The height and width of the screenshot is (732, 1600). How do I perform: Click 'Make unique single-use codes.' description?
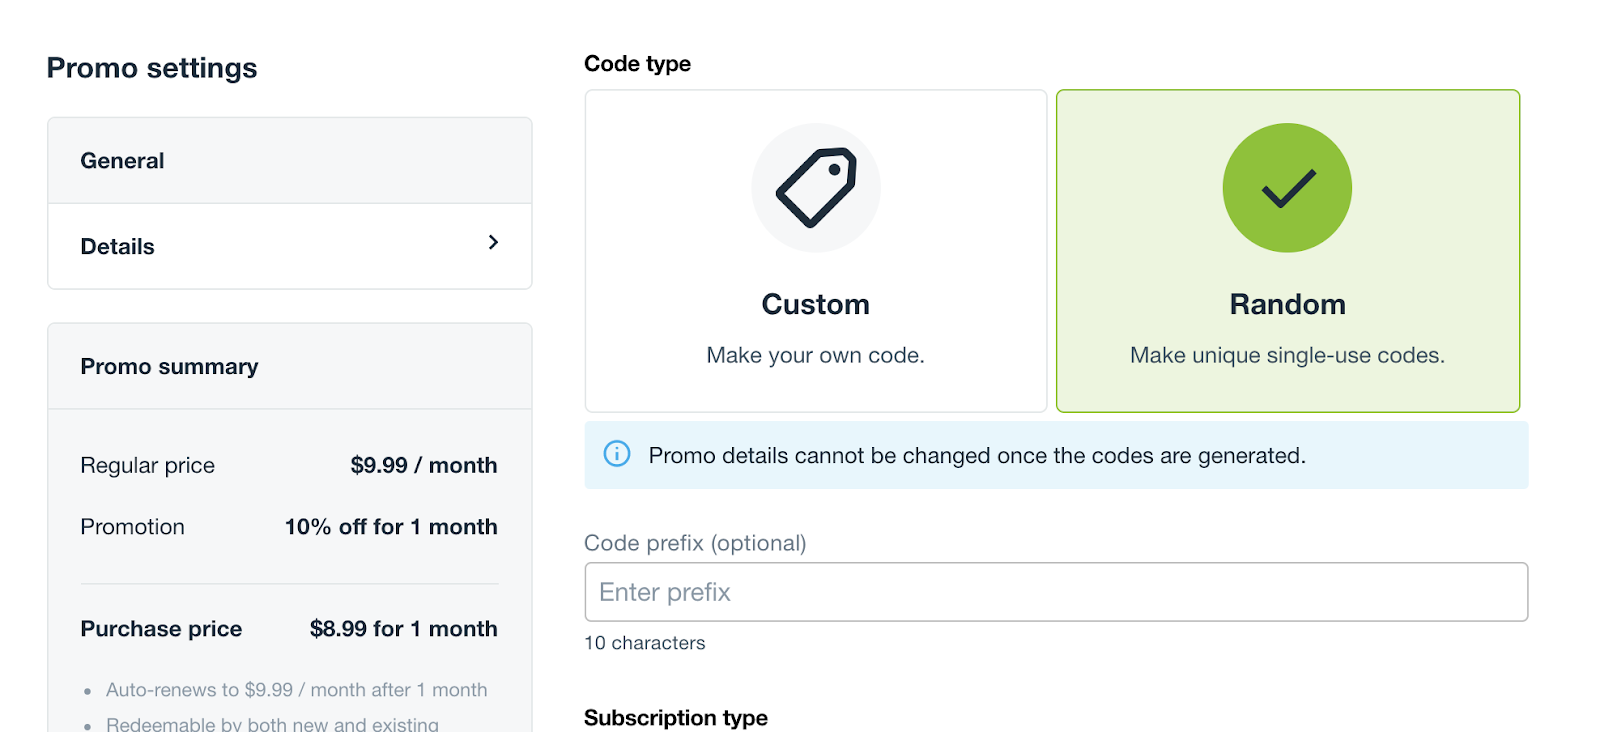pos(1287,356)
